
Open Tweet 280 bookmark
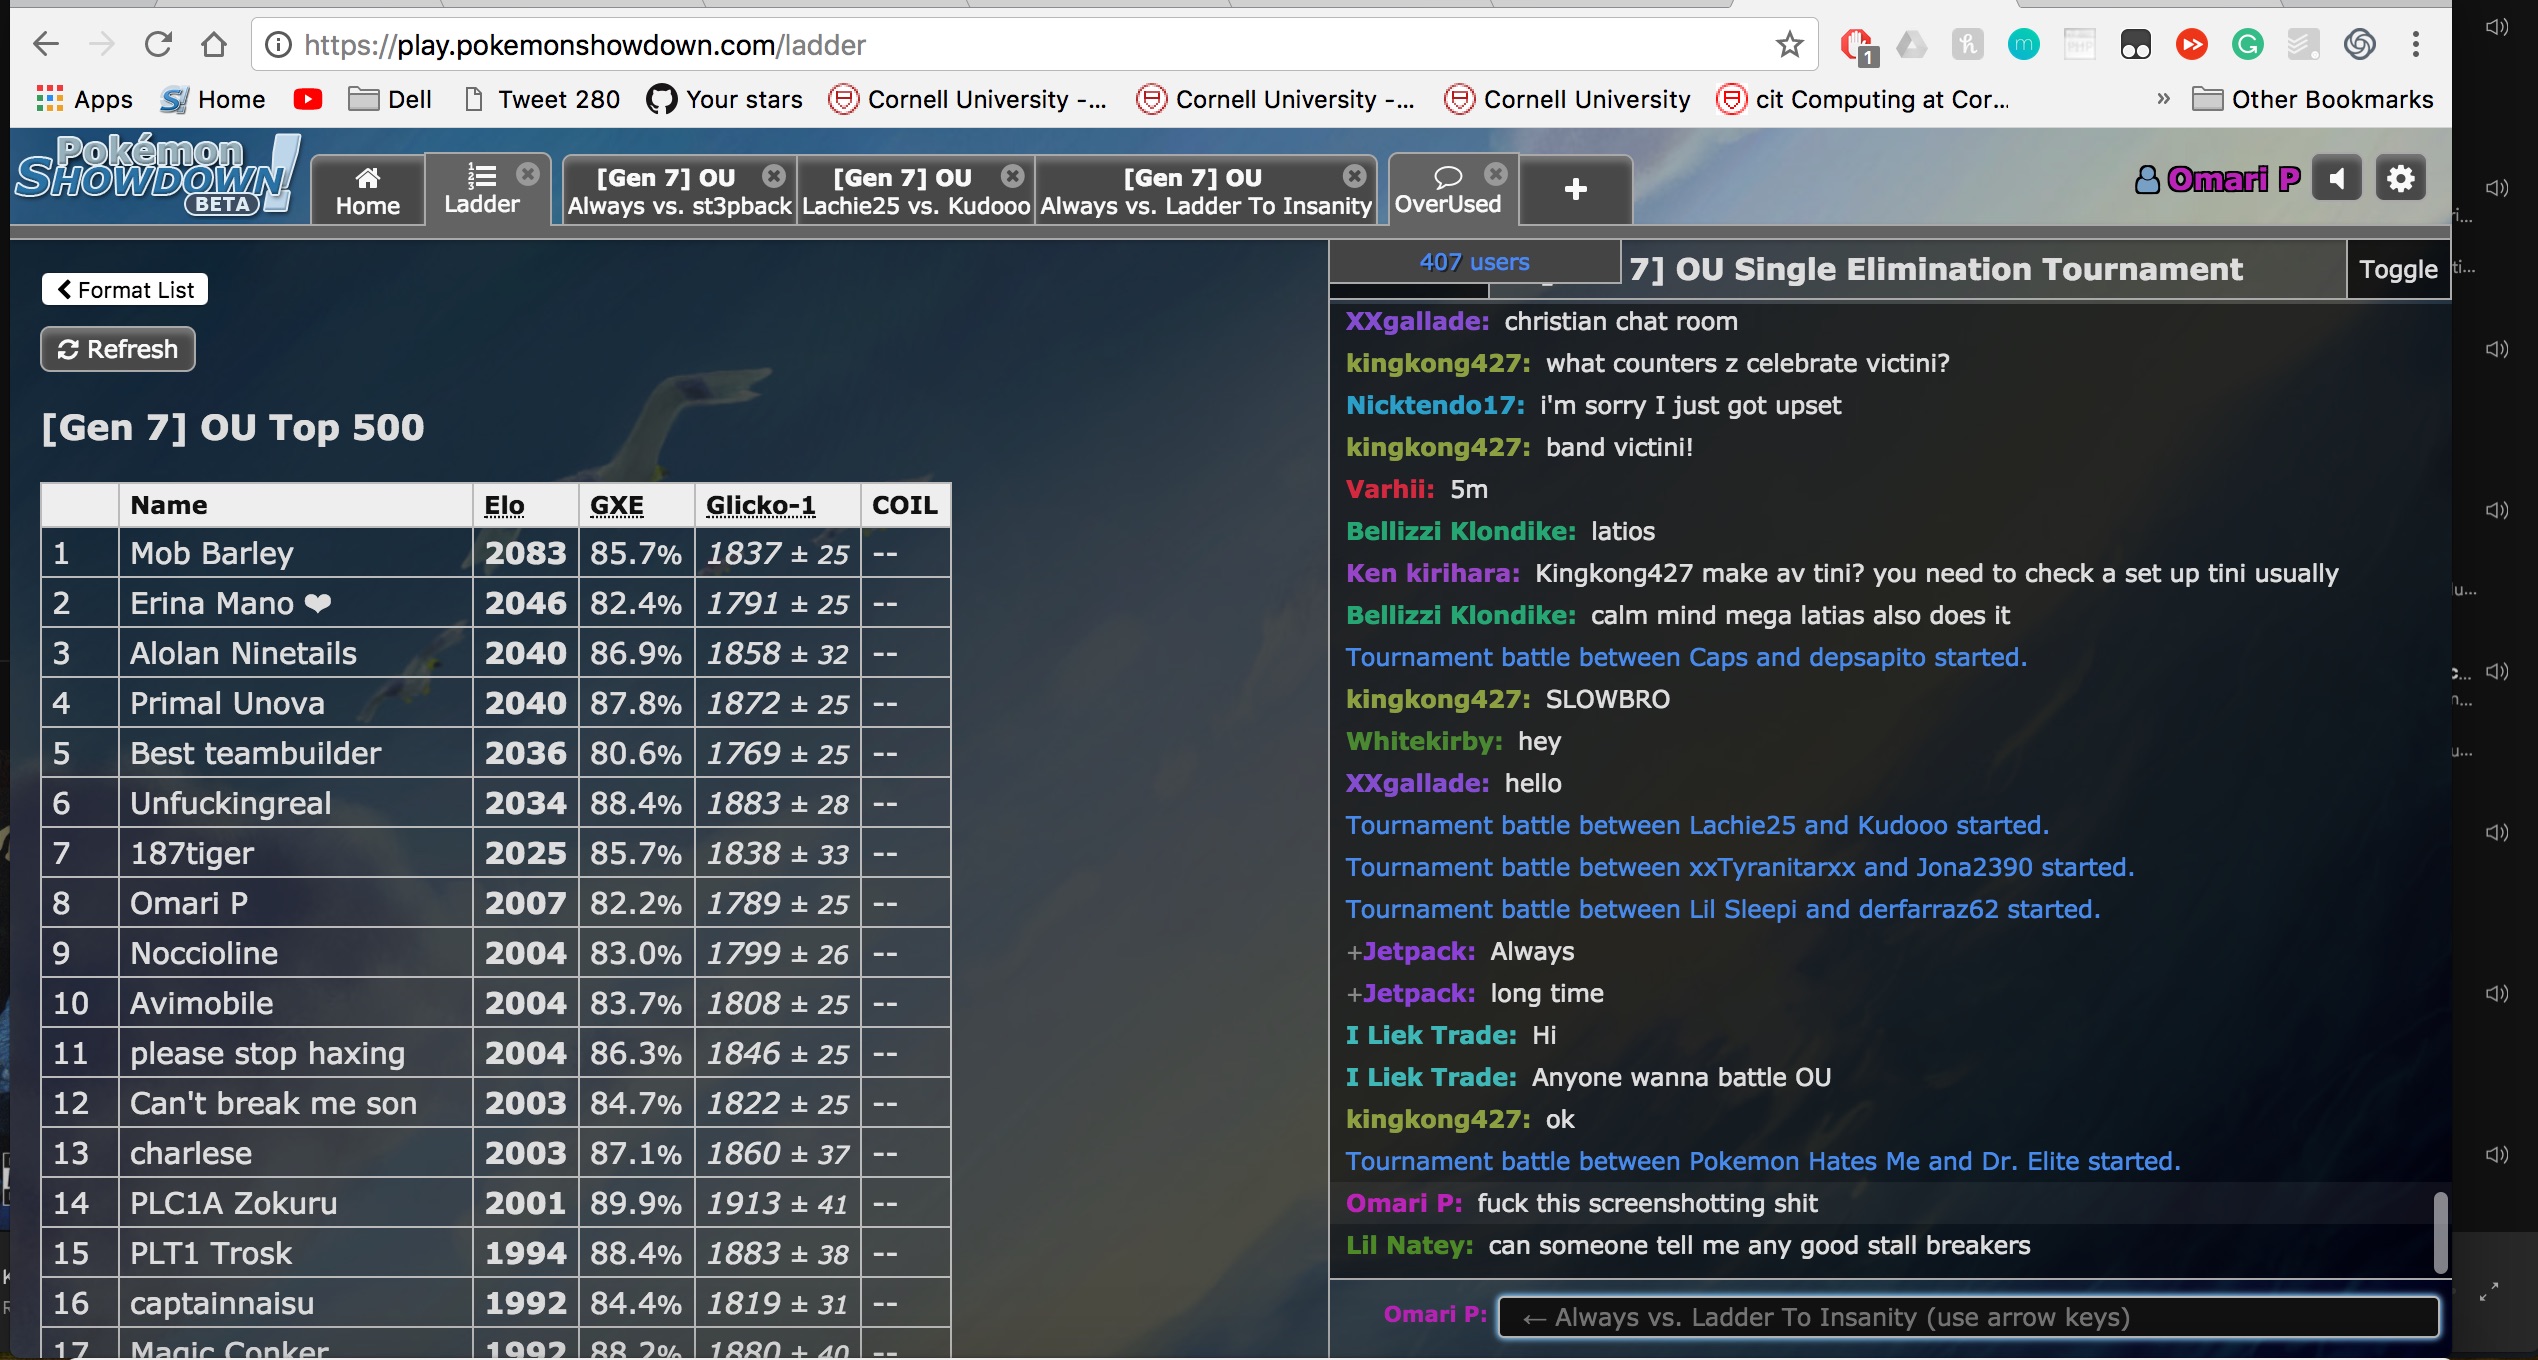542,99
